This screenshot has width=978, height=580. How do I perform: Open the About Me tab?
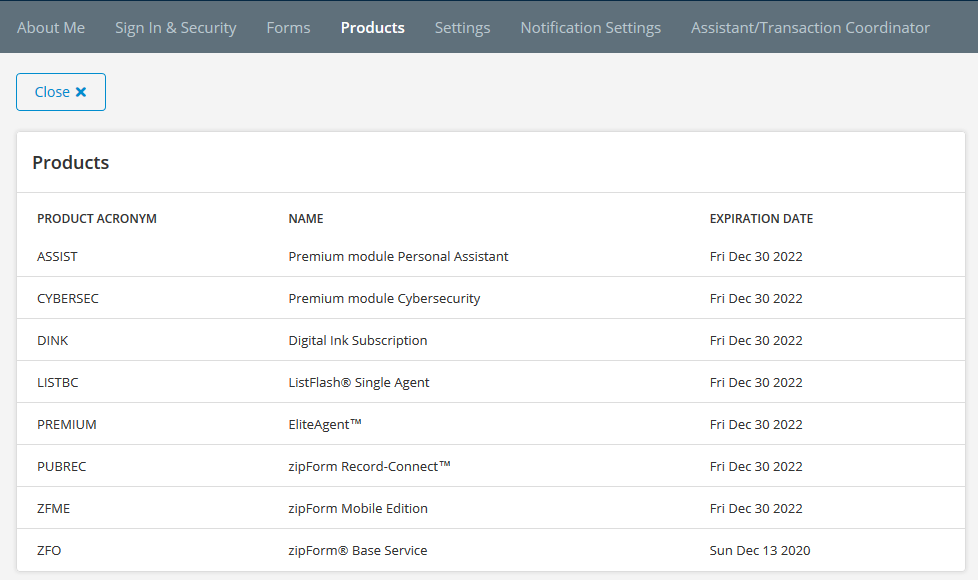(51, 27)
